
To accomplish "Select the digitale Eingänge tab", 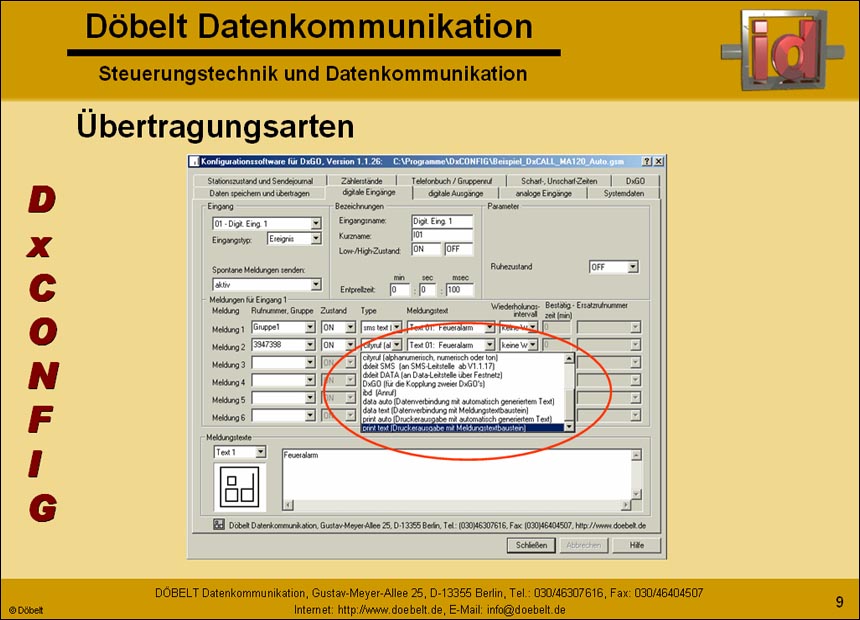I will tap(369, 193).
